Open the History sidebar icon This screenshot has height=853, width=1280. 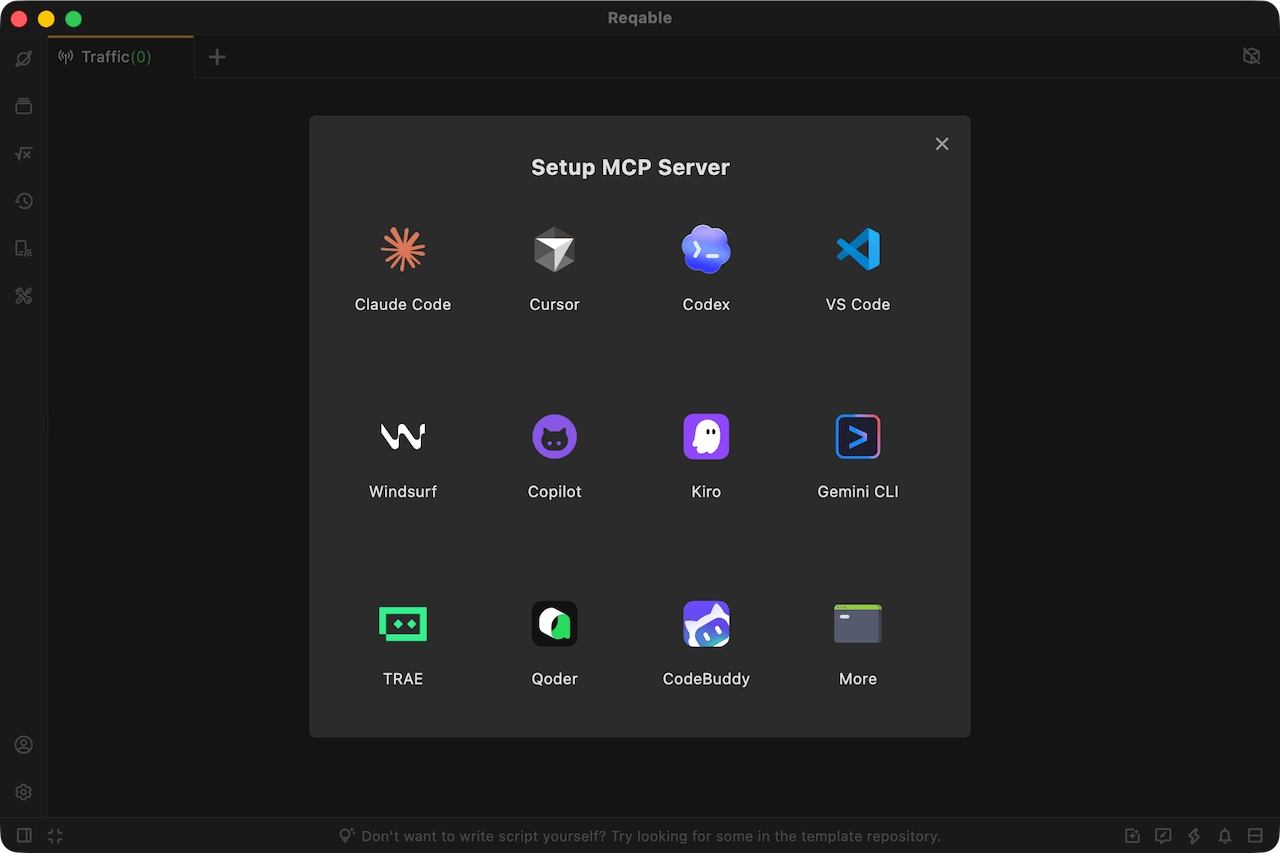click(x=24, y=201)
